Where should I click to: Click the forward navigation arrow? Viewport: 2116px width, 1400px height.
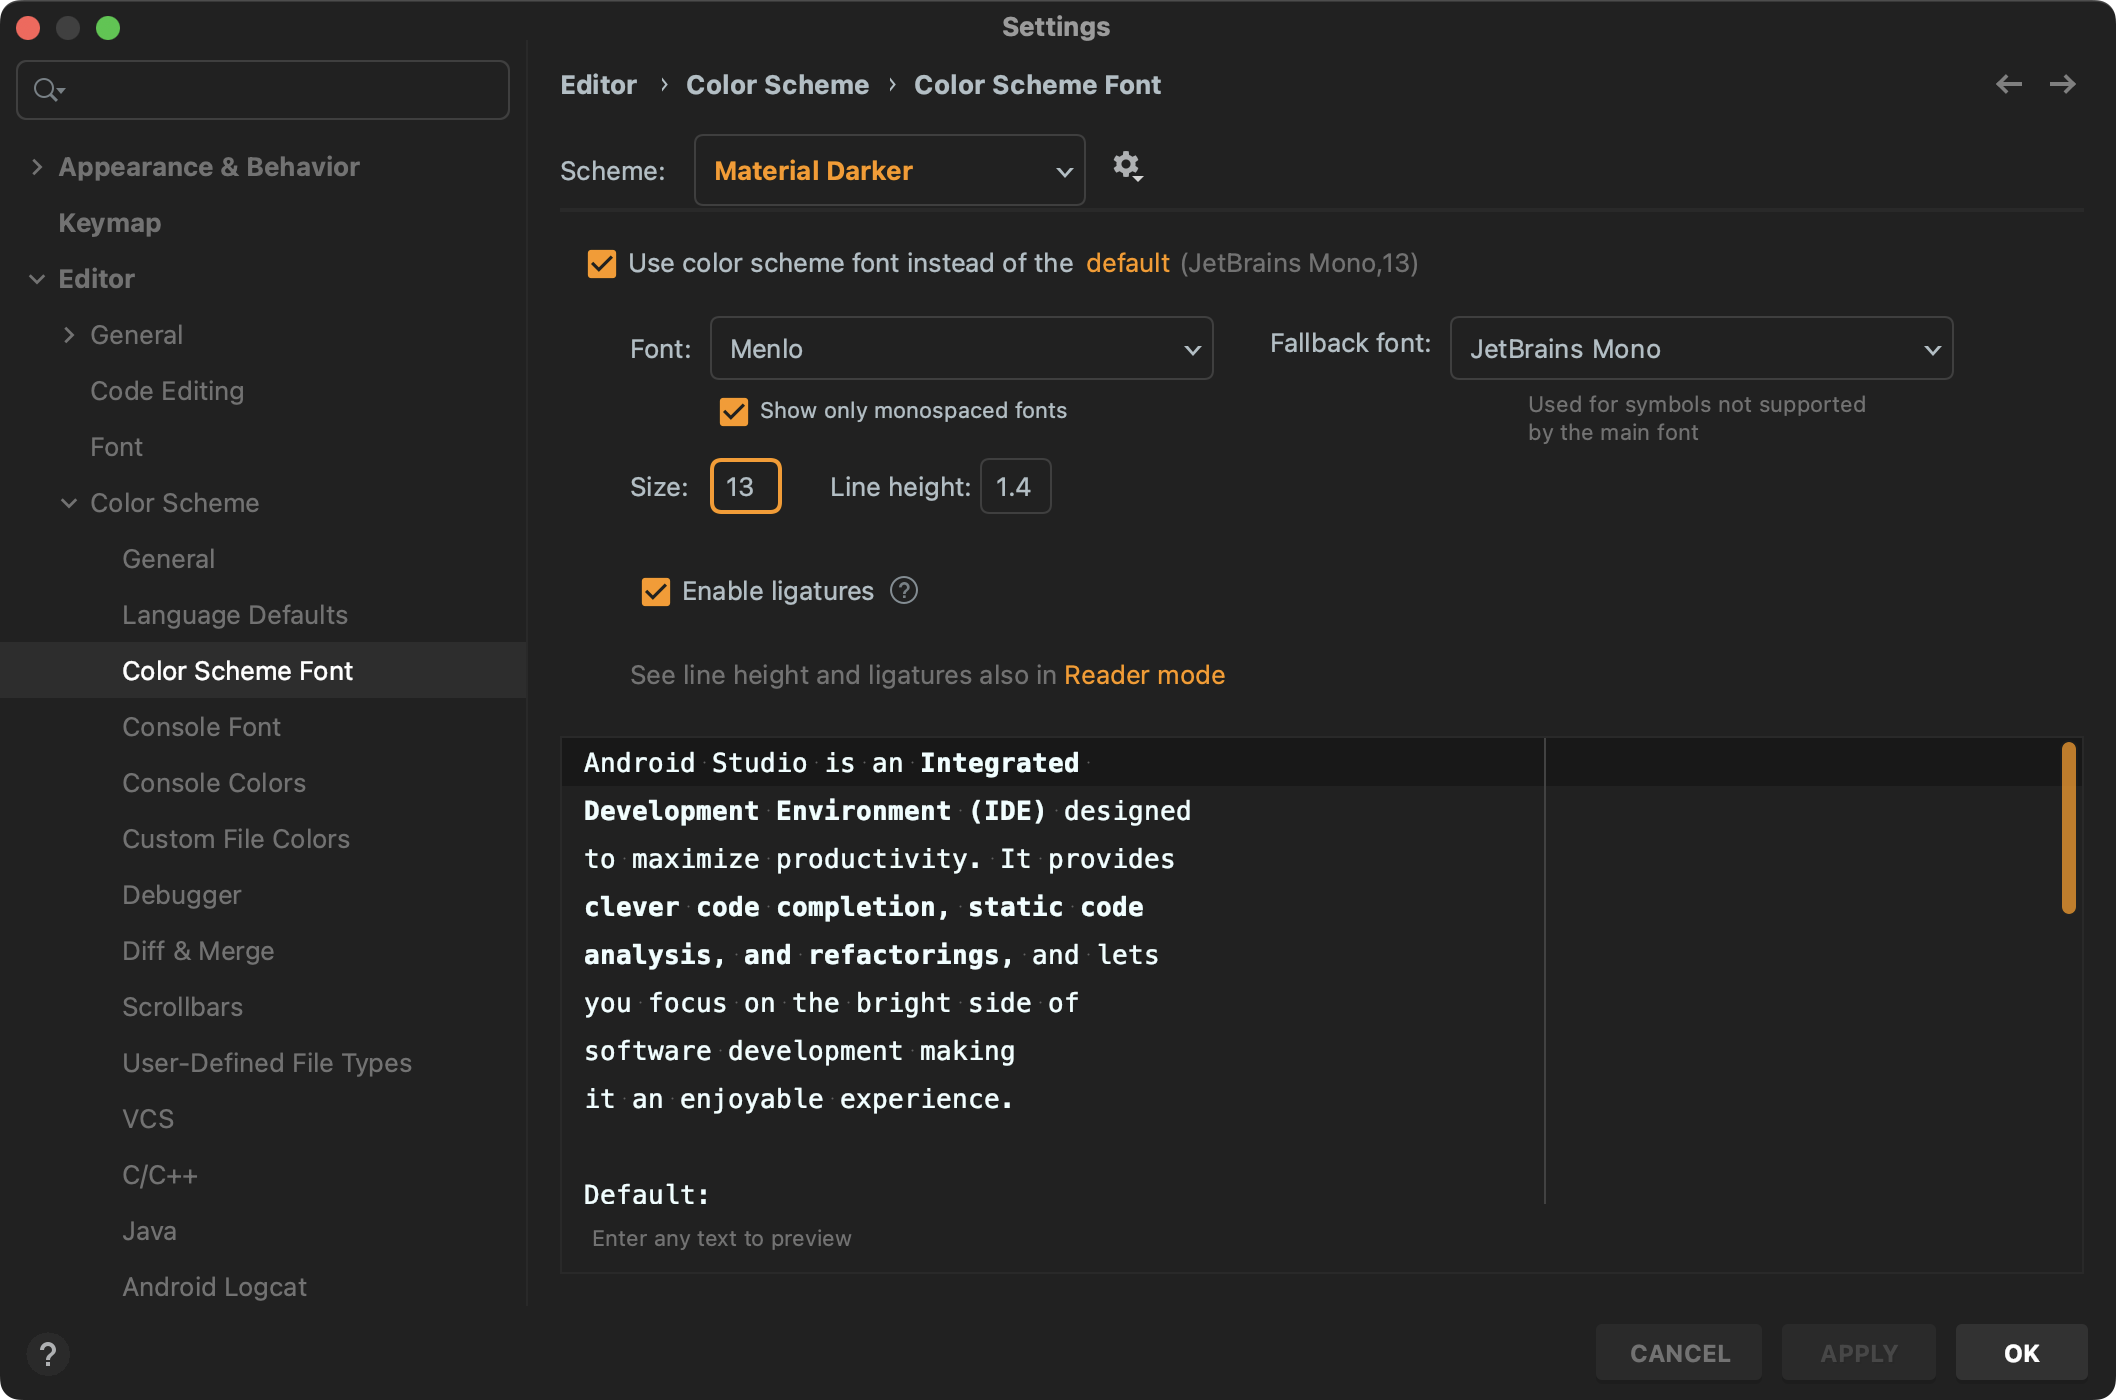click(2062, 85)
